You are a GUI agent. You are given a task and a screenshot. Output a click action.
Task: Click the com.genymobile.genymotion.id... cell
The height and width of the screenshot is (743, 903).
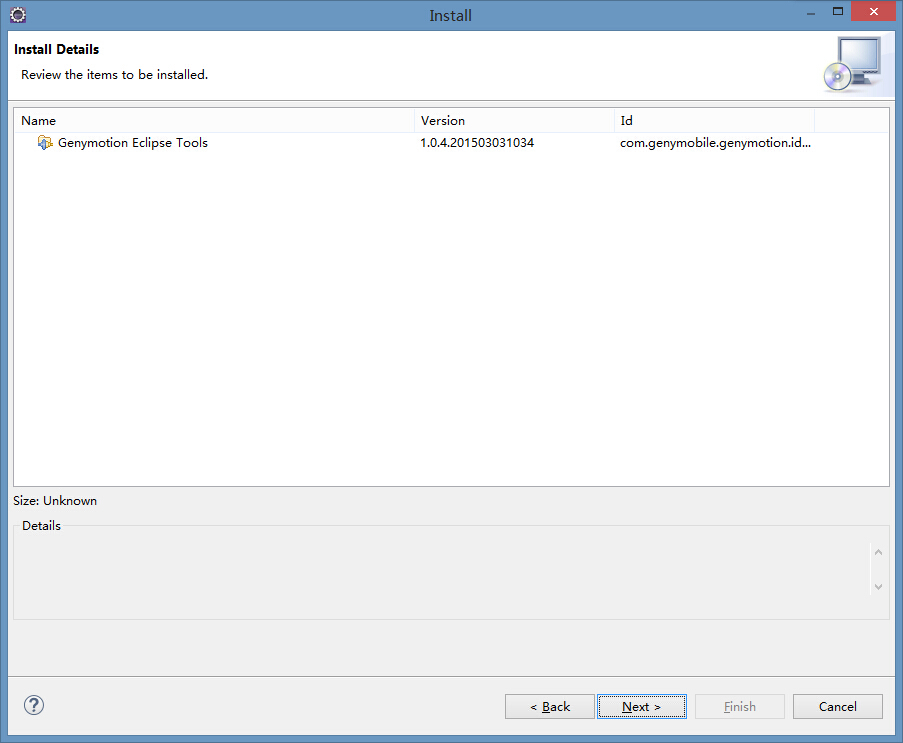[715, 143]
